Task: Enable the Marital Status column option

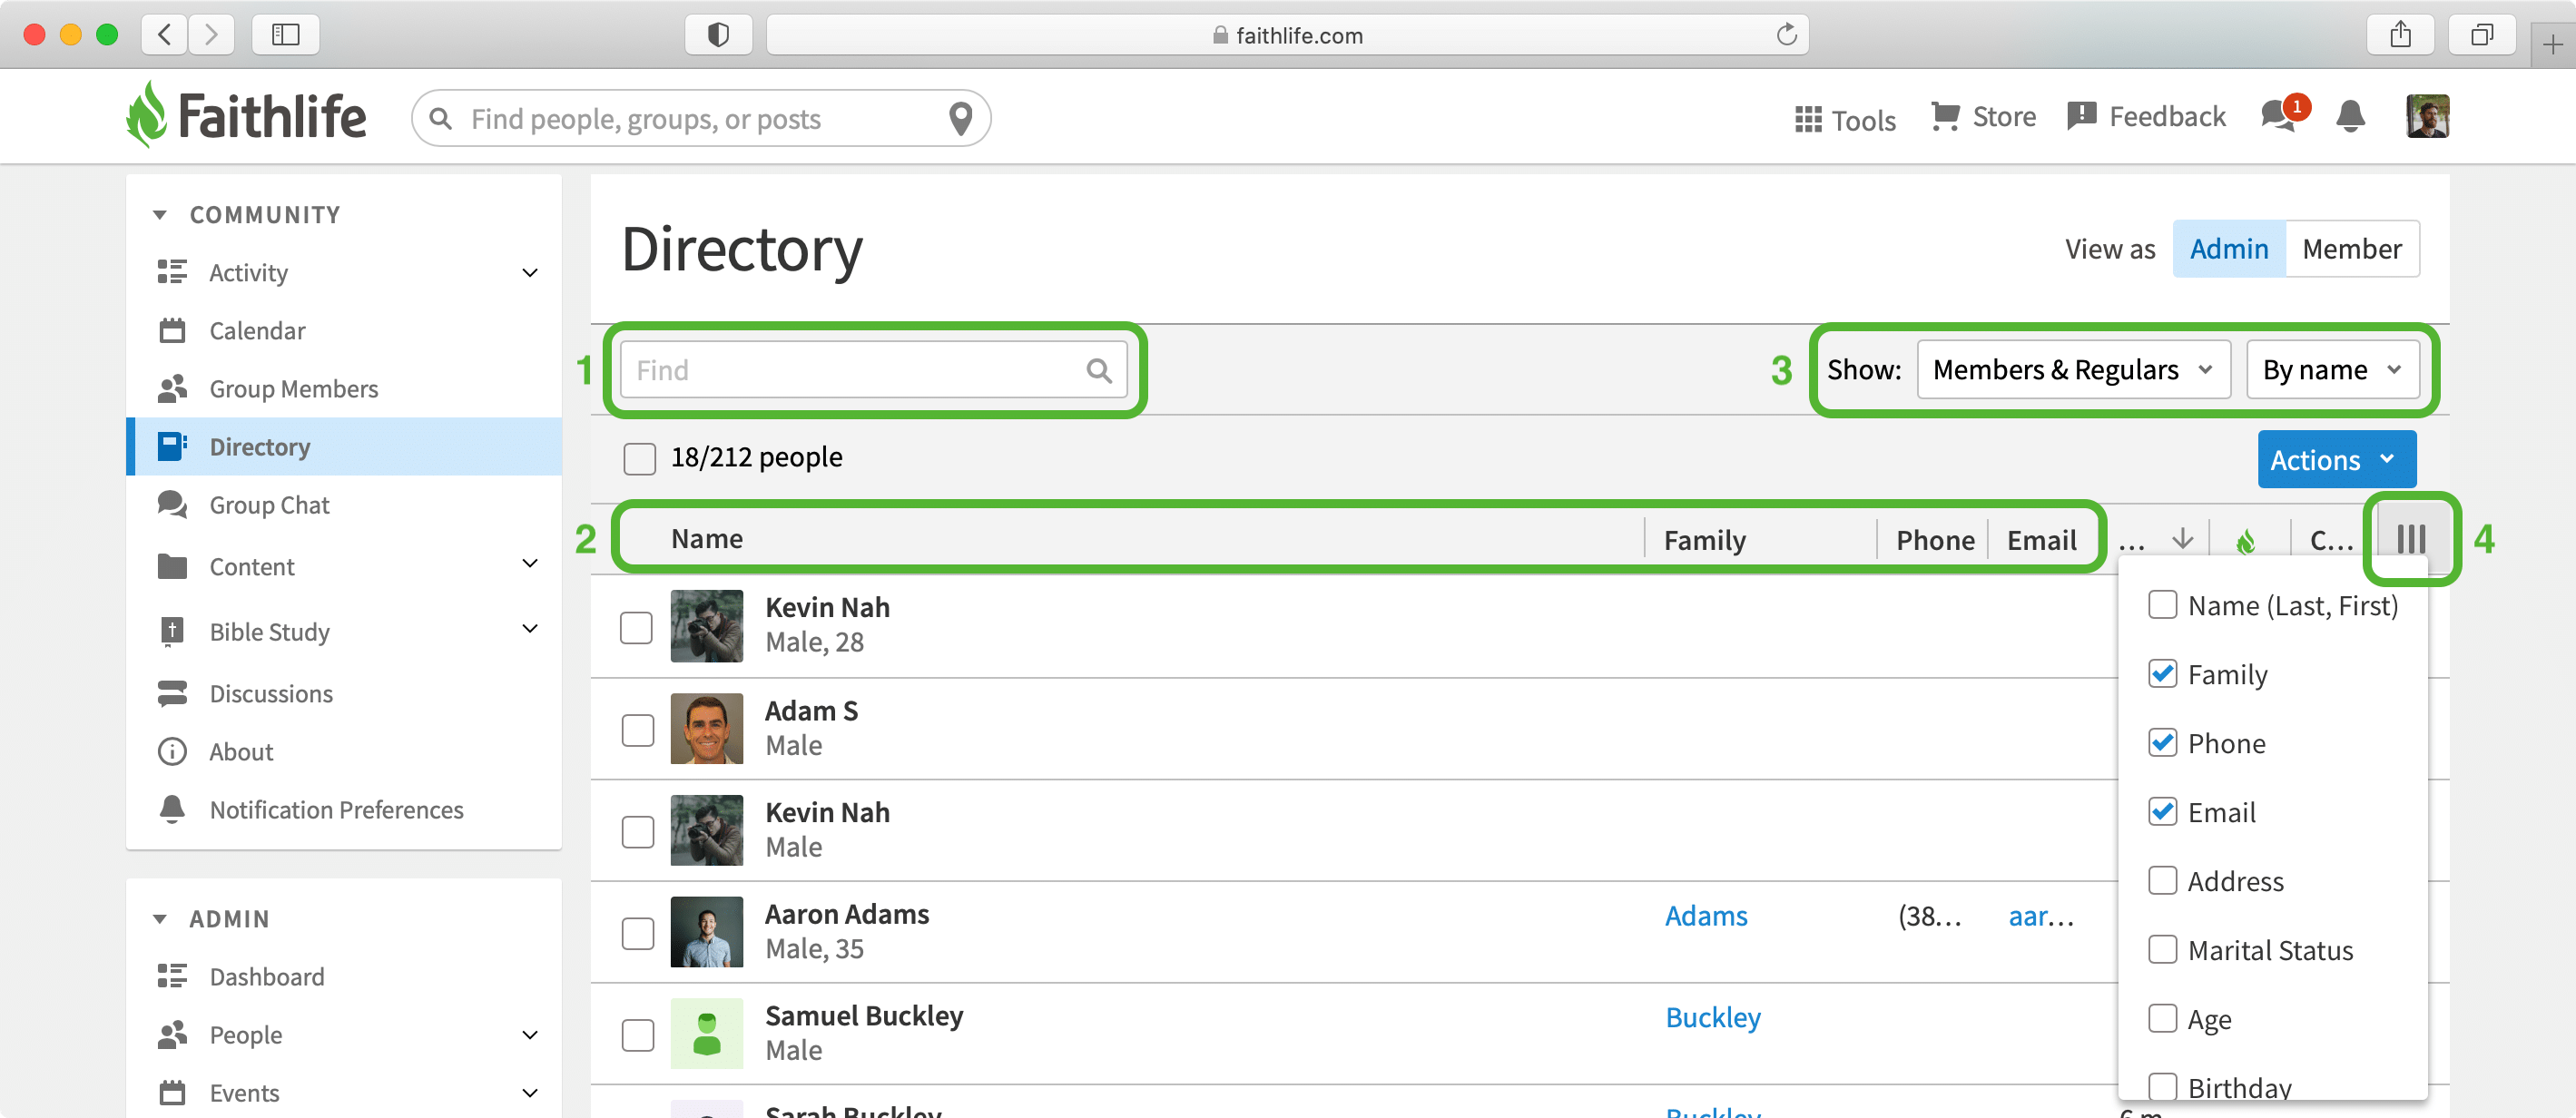Action: 2162,950
